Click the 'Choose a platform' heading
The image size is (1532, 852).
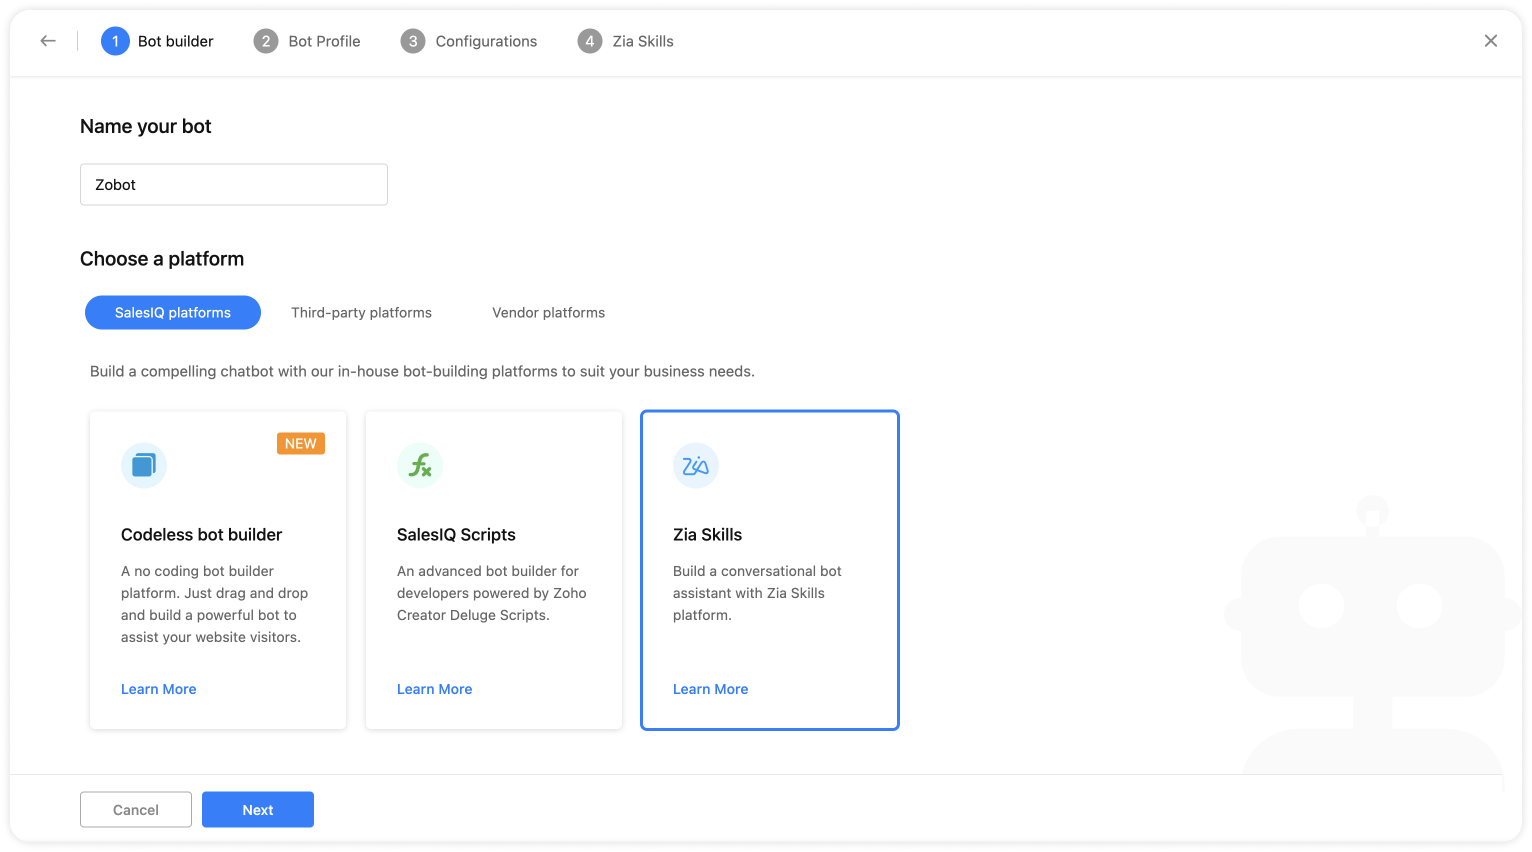(x=162, y=259)
